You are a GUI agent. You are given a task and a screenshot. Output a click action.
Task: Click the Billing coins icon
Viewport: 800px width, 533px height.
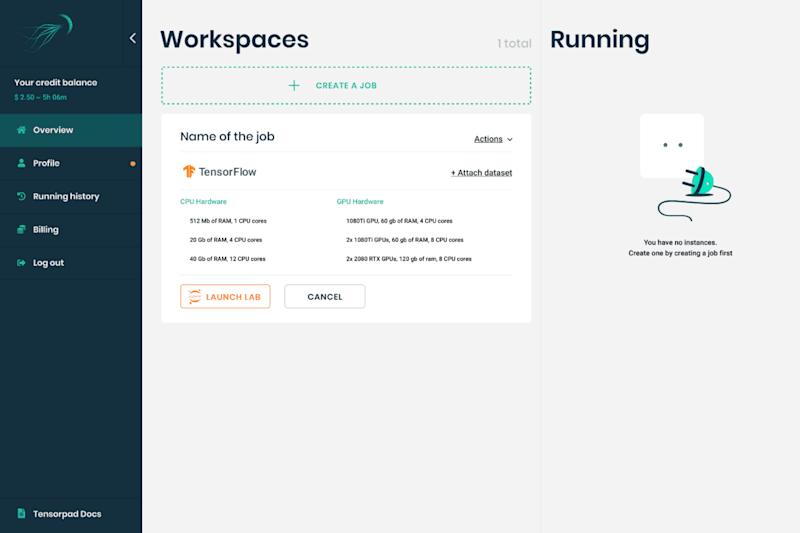[21, 230]
